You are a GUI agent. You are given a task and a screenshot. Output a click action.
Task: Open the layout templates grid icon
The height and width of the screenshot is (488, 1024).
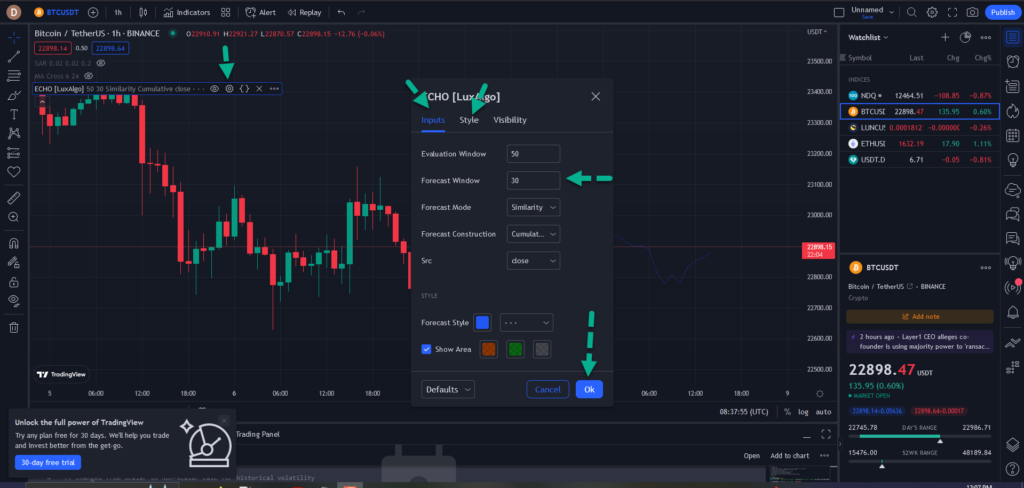(225, 12)
